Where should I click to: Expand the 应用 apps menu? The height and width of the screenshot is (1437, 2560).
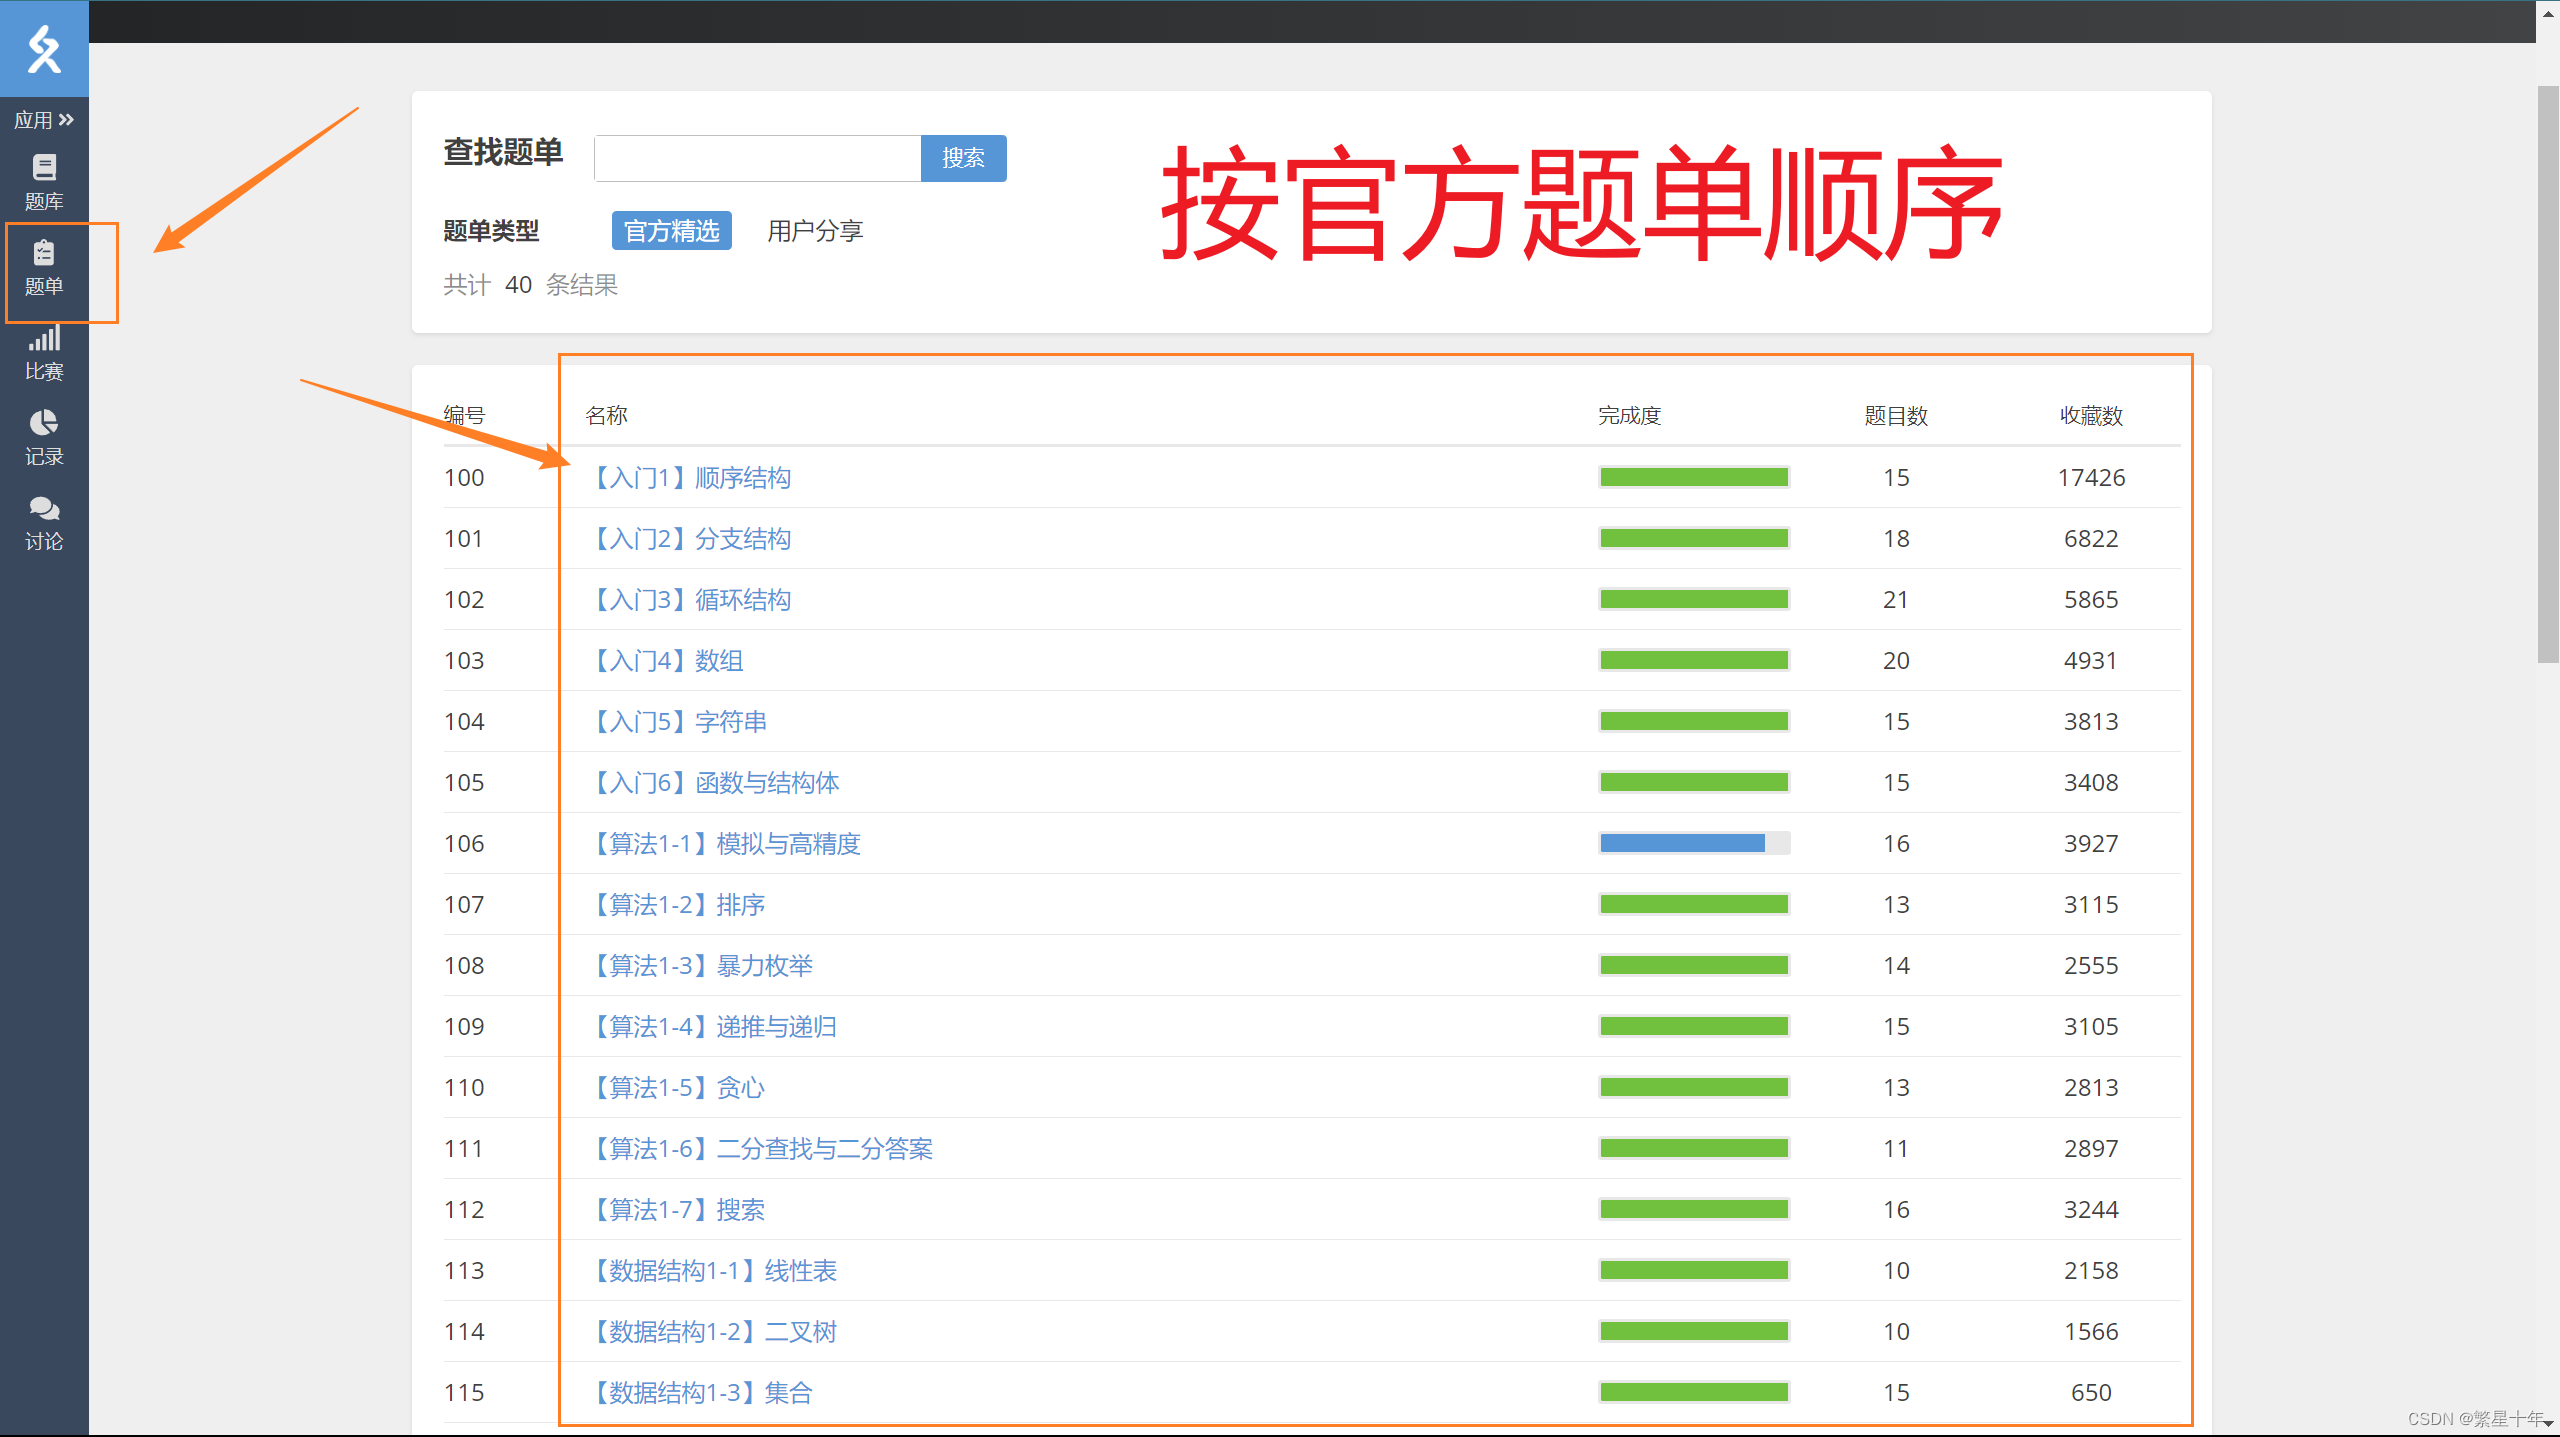(44, 120)
